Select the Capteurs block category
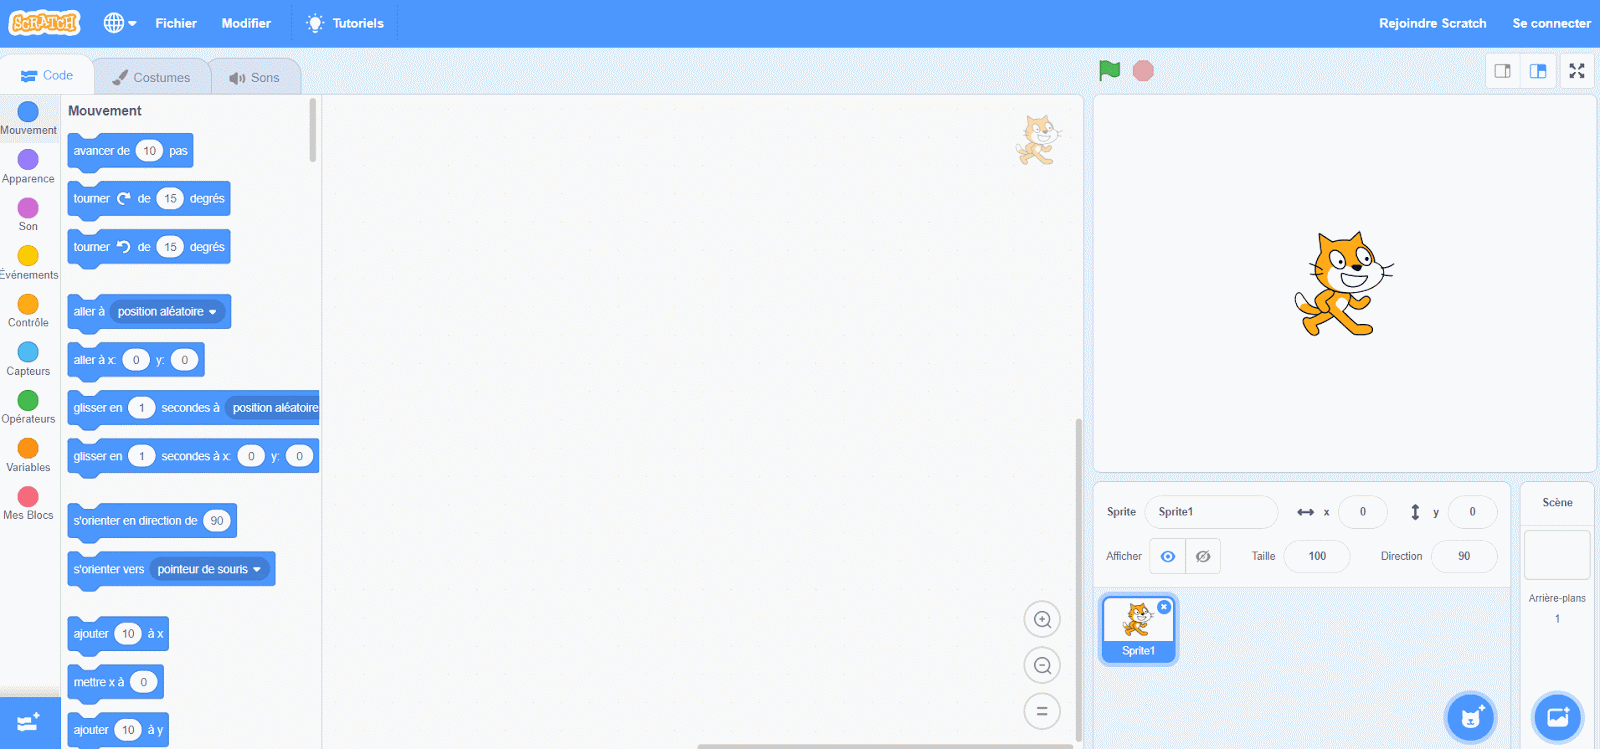This screenshot has width=1600, height=749. tap(28, 359)
